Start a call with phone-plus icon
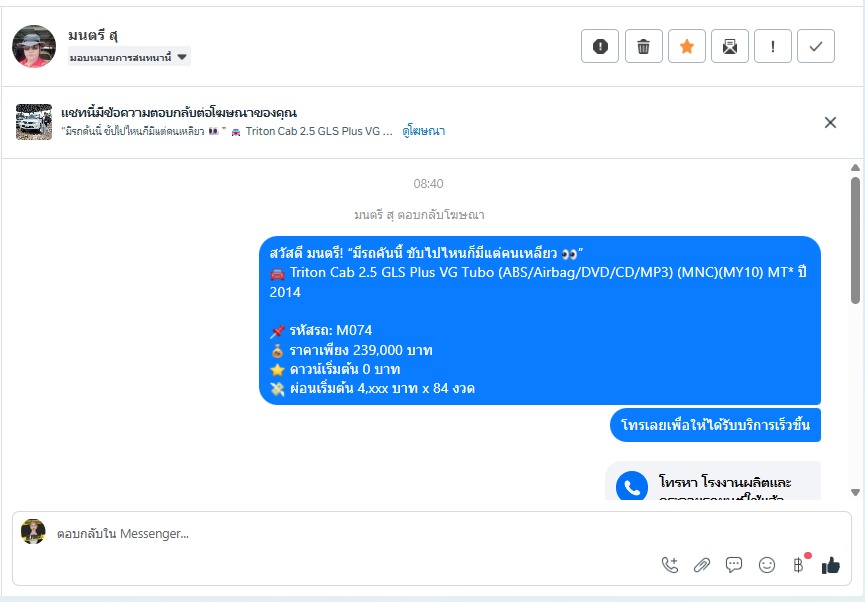865x602 pixels. 669,565
